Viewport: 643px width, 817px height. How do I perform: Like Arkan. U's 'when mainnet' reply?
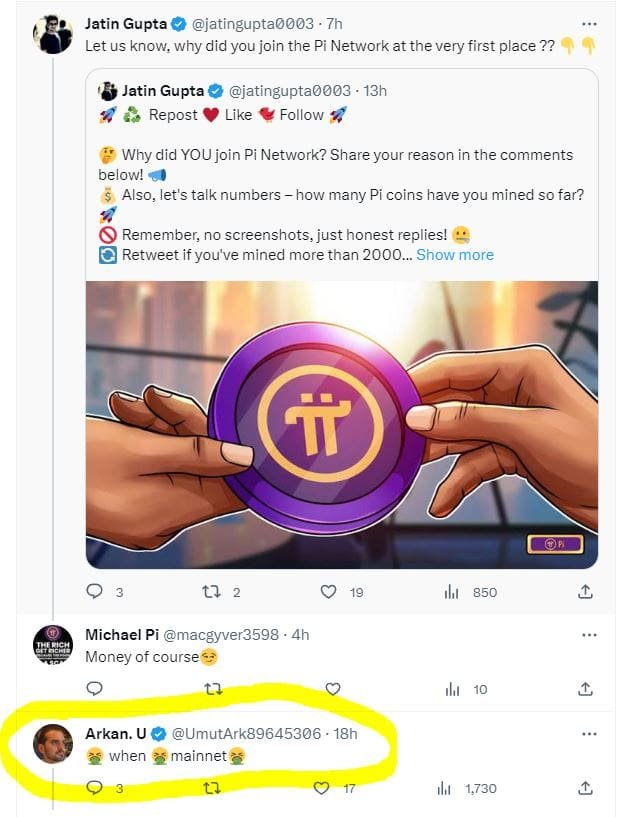click(x=320, y=789)
